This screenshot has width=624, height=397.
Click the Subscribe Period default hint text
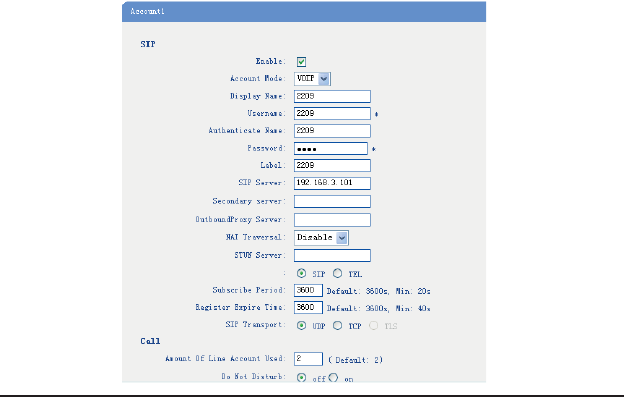pyautogui.click(x=378, y=291)
